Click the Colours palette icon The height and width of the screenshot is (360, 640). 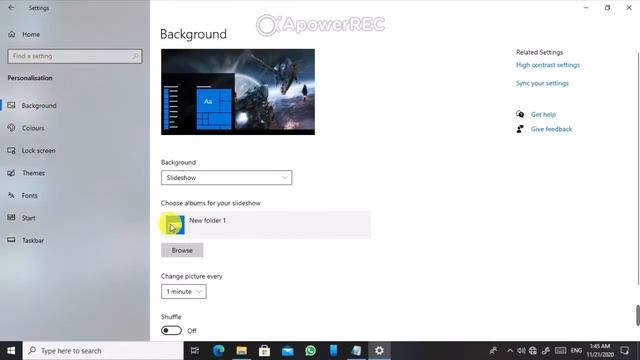(11, 128)
